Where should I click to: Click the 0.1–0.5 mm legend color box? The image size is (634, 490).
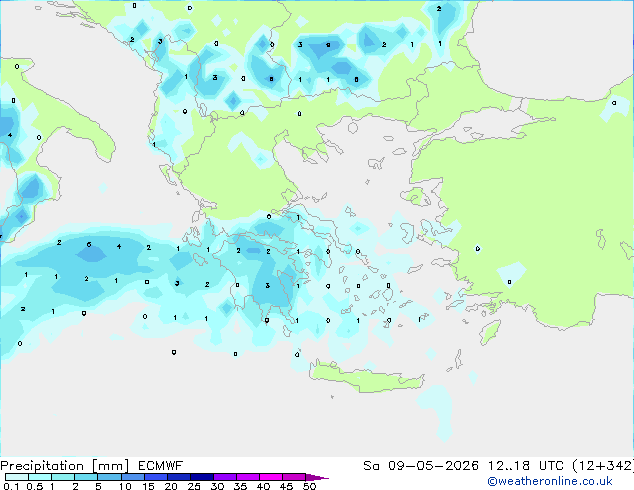click(17, 477)
